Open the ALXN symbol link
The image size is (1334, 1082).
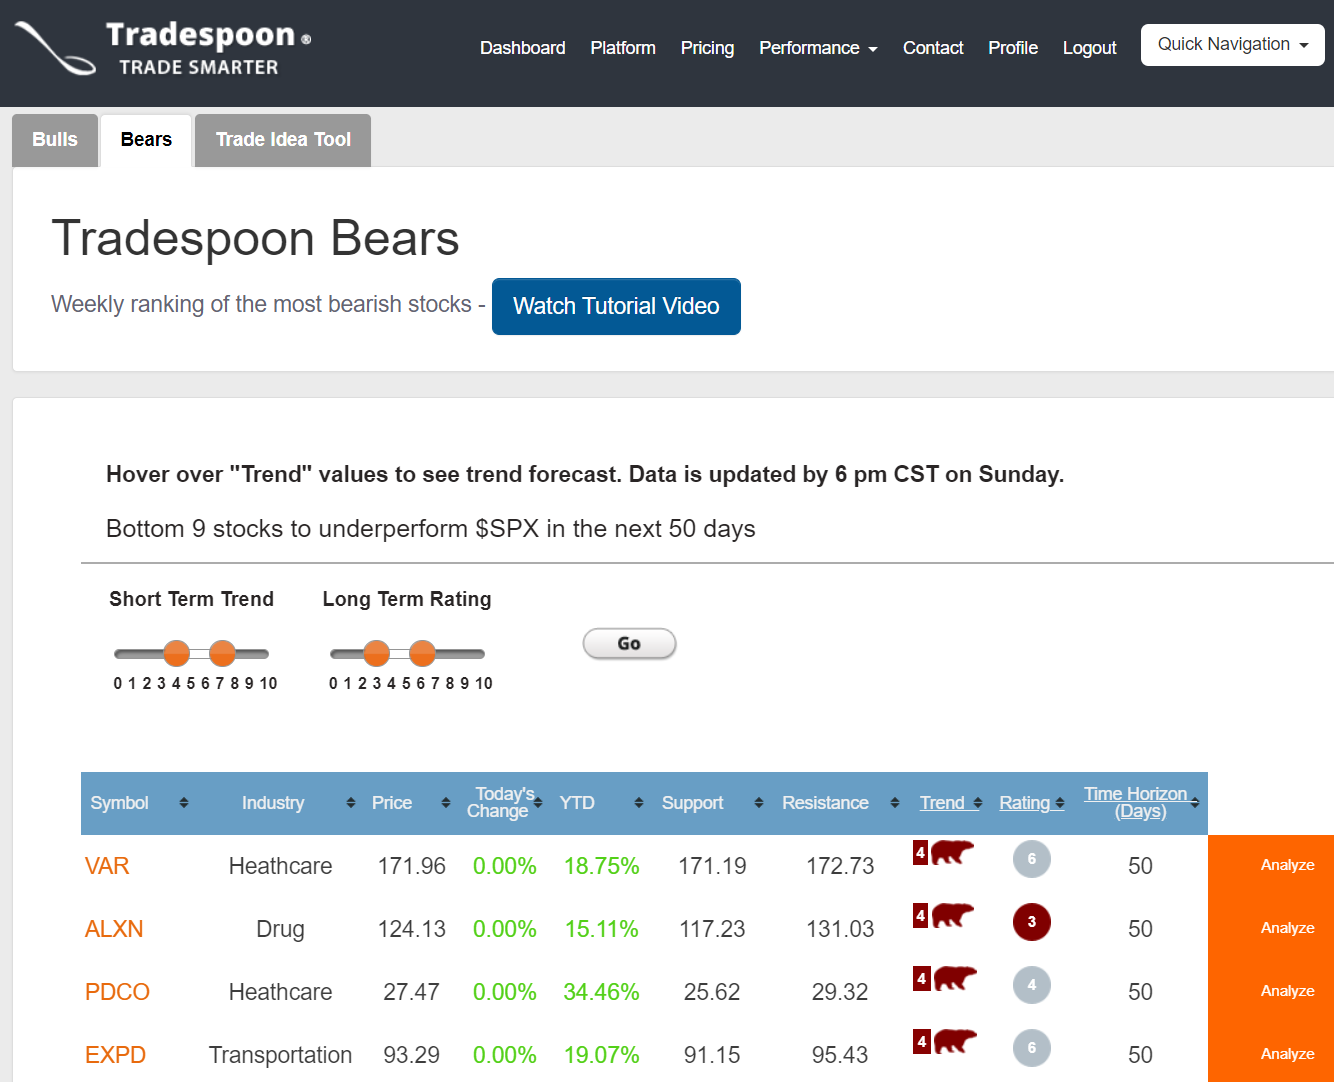pos(114,929)
